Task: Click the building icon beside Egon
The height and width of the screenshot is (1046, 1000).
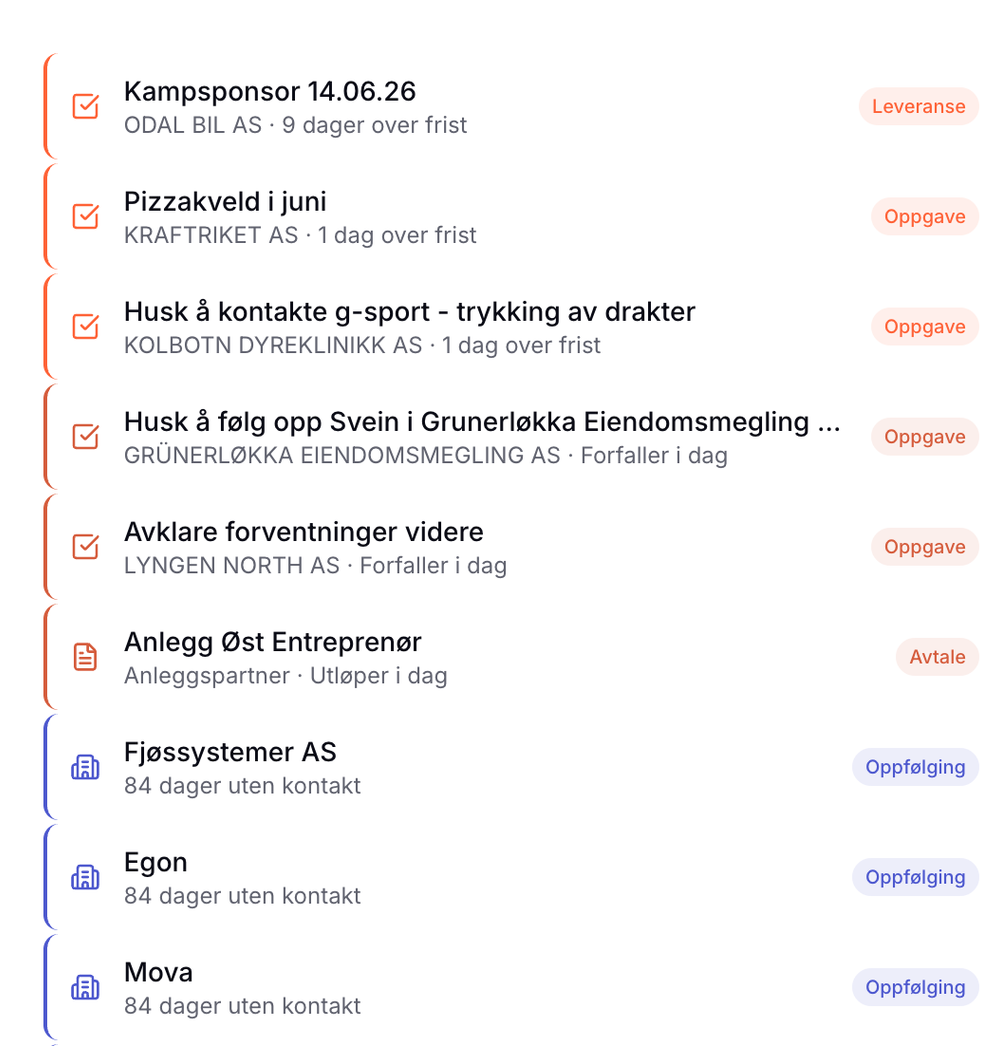Action: pos(85,877)
